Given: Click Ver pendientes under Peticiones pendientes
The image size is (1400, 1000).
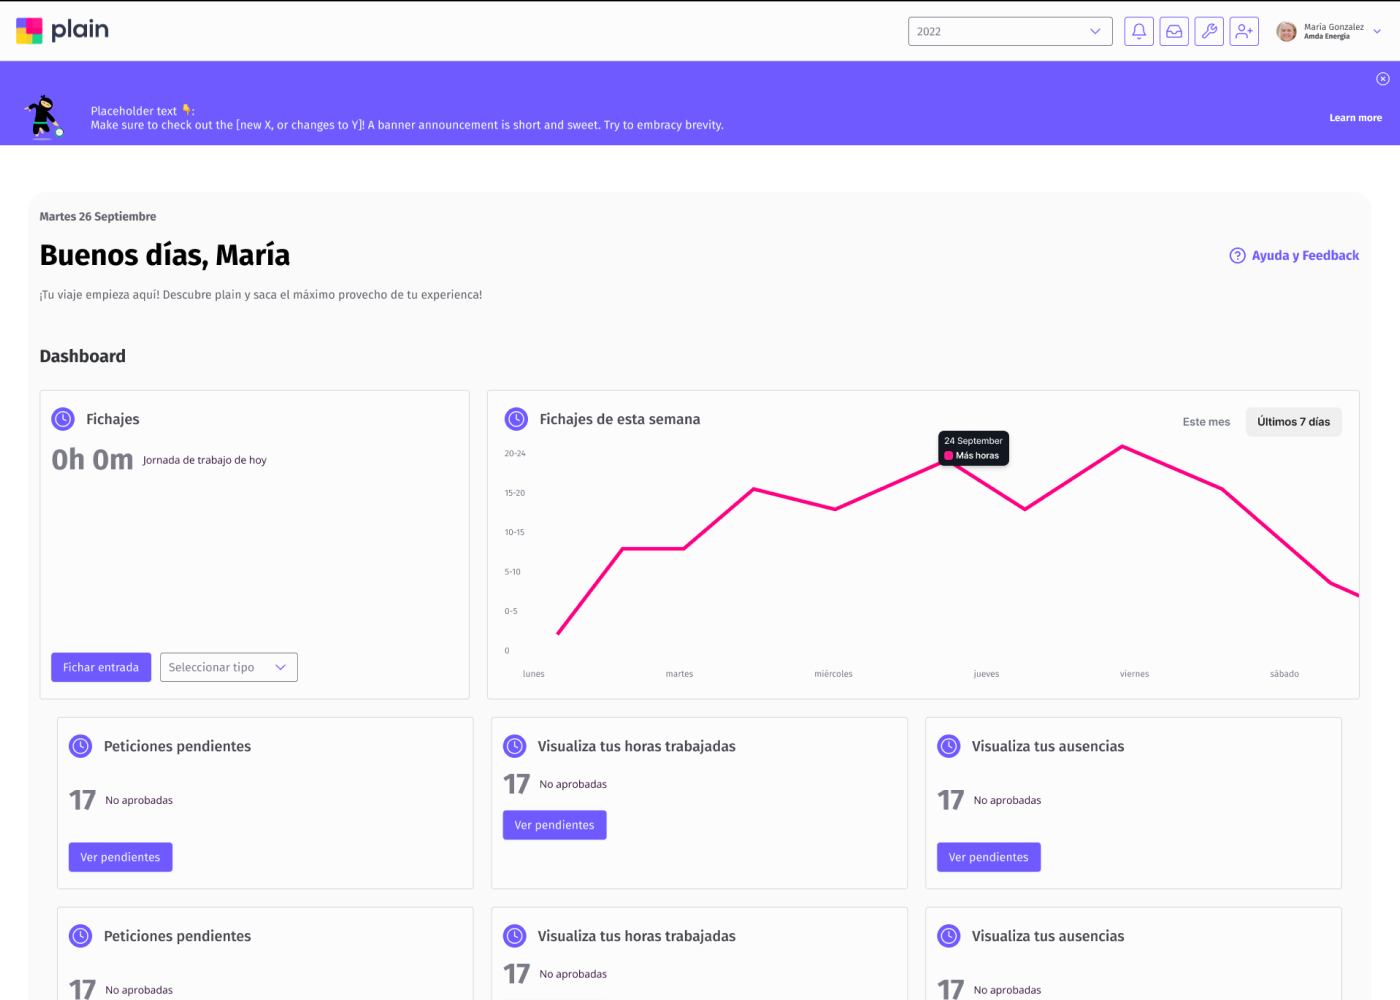Looking at the screenshot, I should [120, 857].
